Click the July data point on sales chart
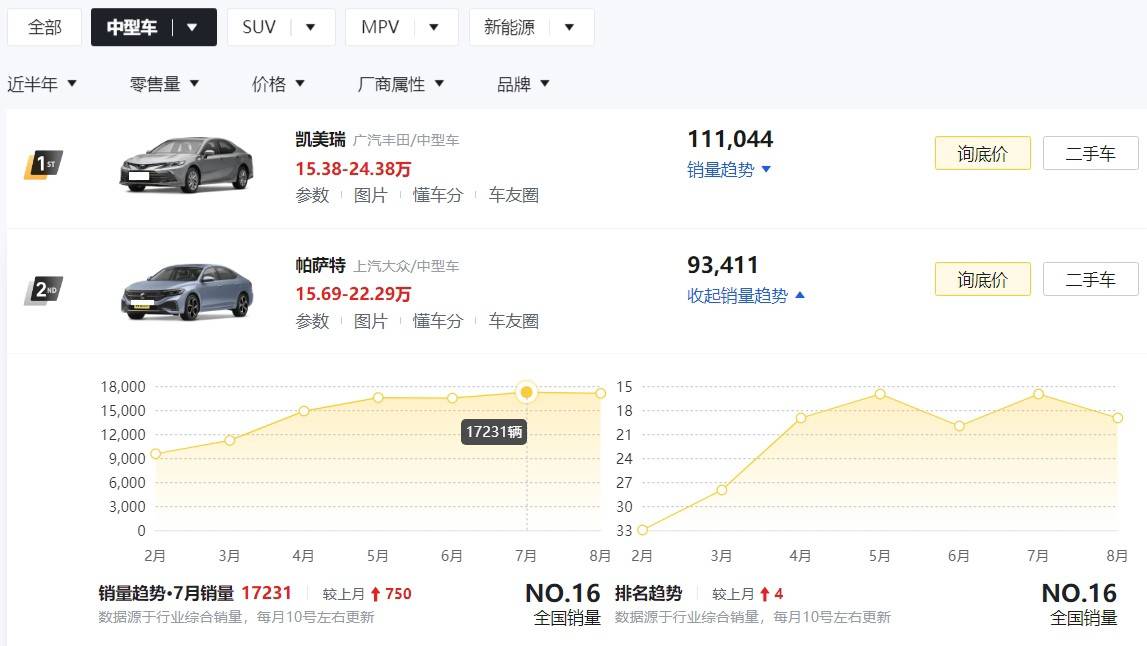This screenshot has width=1147, height=646. (x=527, y=392)
